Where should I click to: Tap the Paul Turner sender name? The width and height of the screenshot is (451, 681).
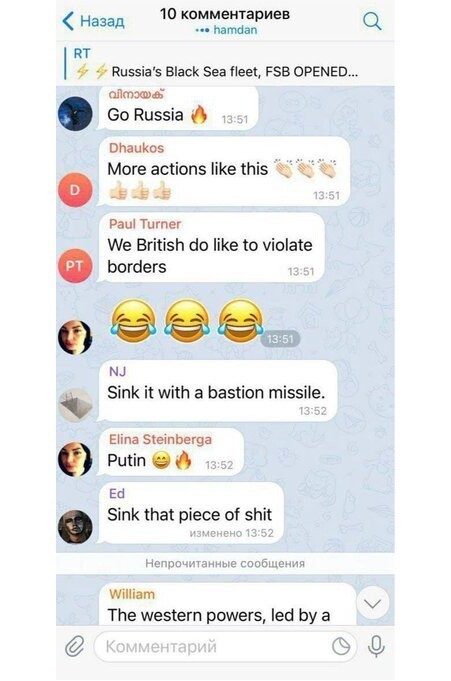click(x=145, y=224)
